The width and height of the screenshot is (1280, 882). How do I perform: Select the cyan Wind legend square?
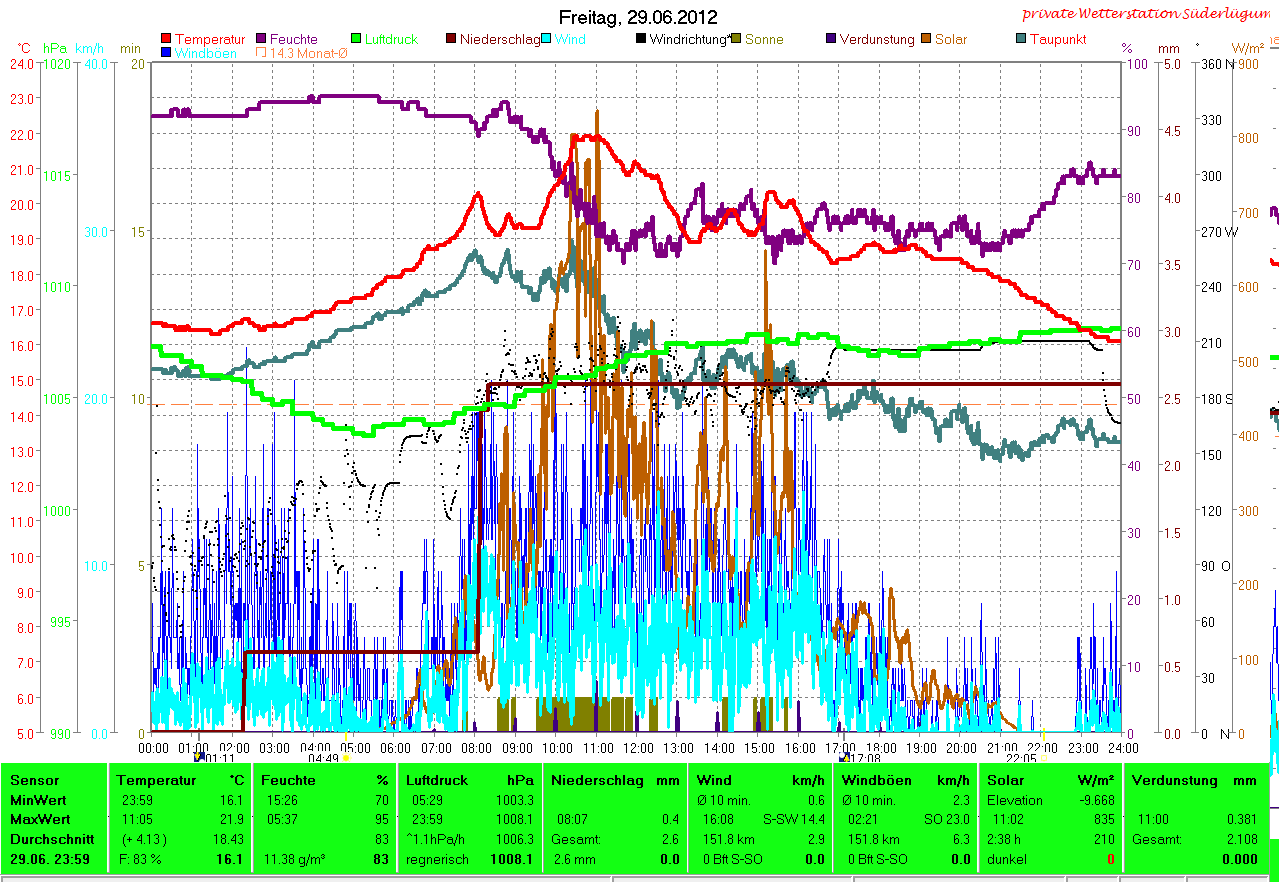(x=547, y=40)
